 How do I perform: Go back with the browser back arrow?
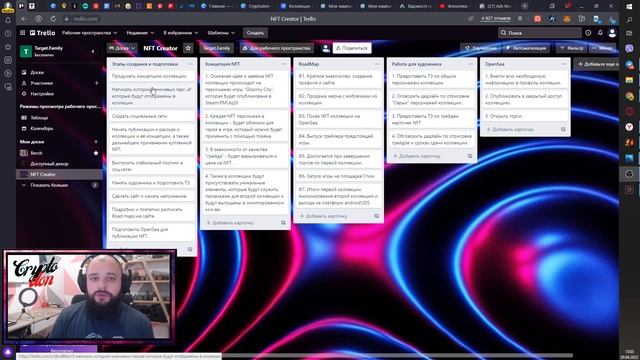[x=24, y=19]
